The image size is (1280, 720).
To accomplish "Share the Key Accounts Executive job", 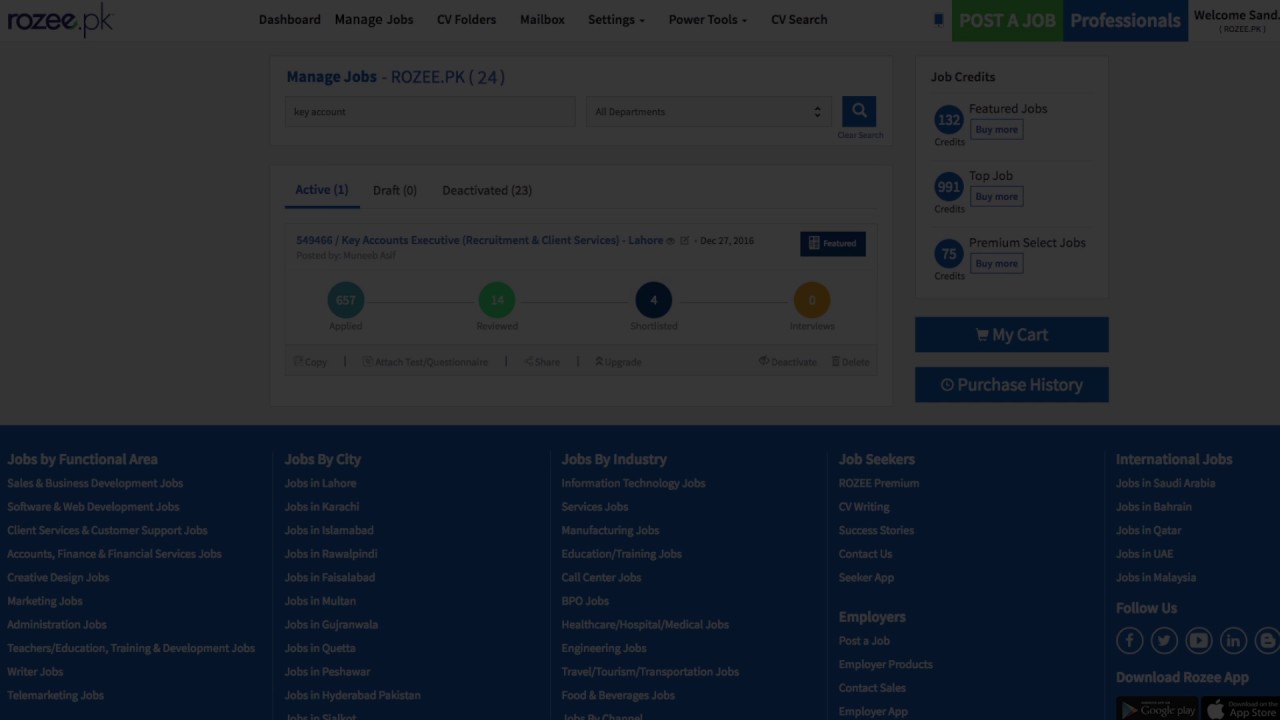I will 542,362.
